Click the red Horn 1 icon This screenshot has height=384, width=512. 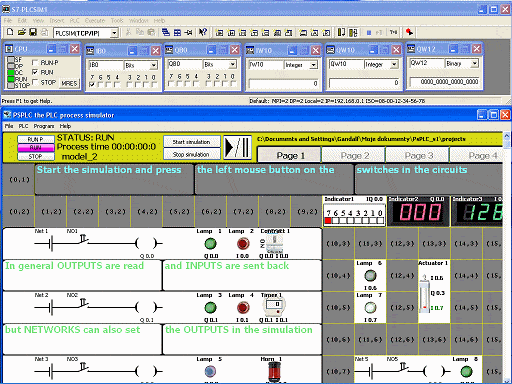[275, 371]
